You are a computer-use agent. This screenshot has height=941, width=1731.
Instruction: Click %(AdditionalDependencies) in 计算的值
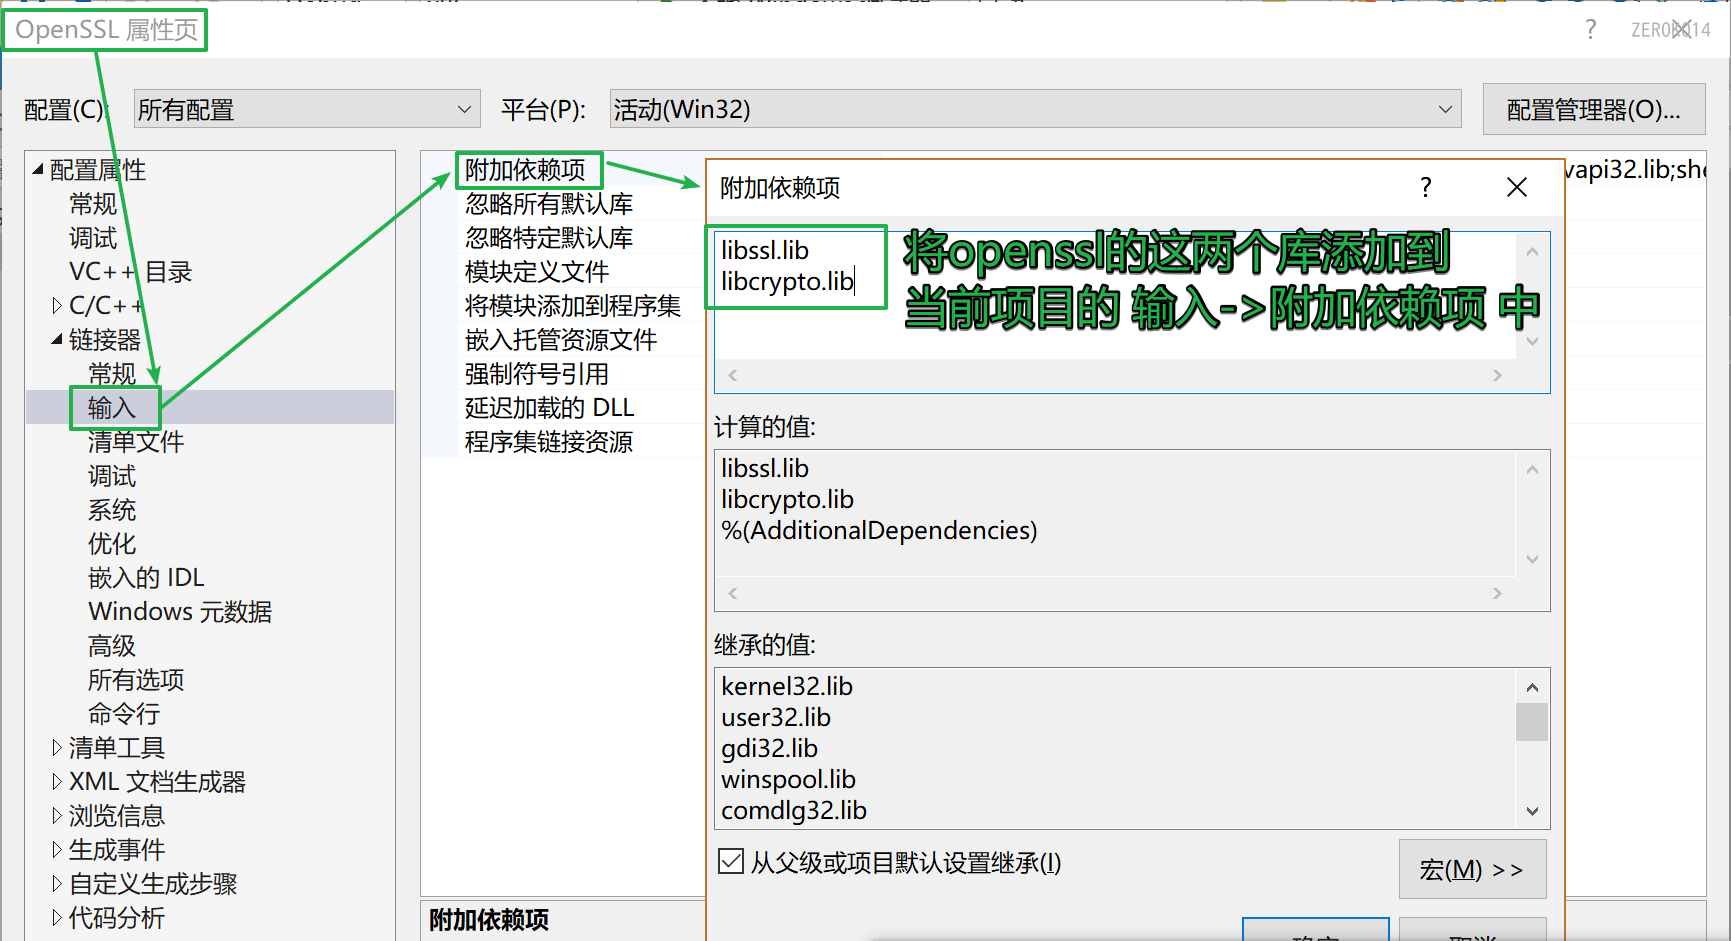[x=880, y=530]
